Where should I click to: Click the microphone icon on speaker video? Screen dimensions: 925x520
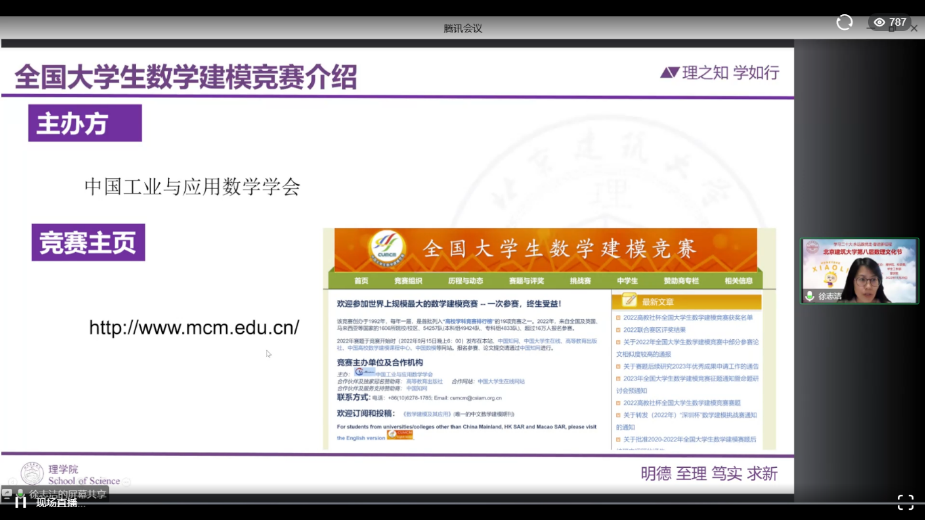click(x=810, y=296)
